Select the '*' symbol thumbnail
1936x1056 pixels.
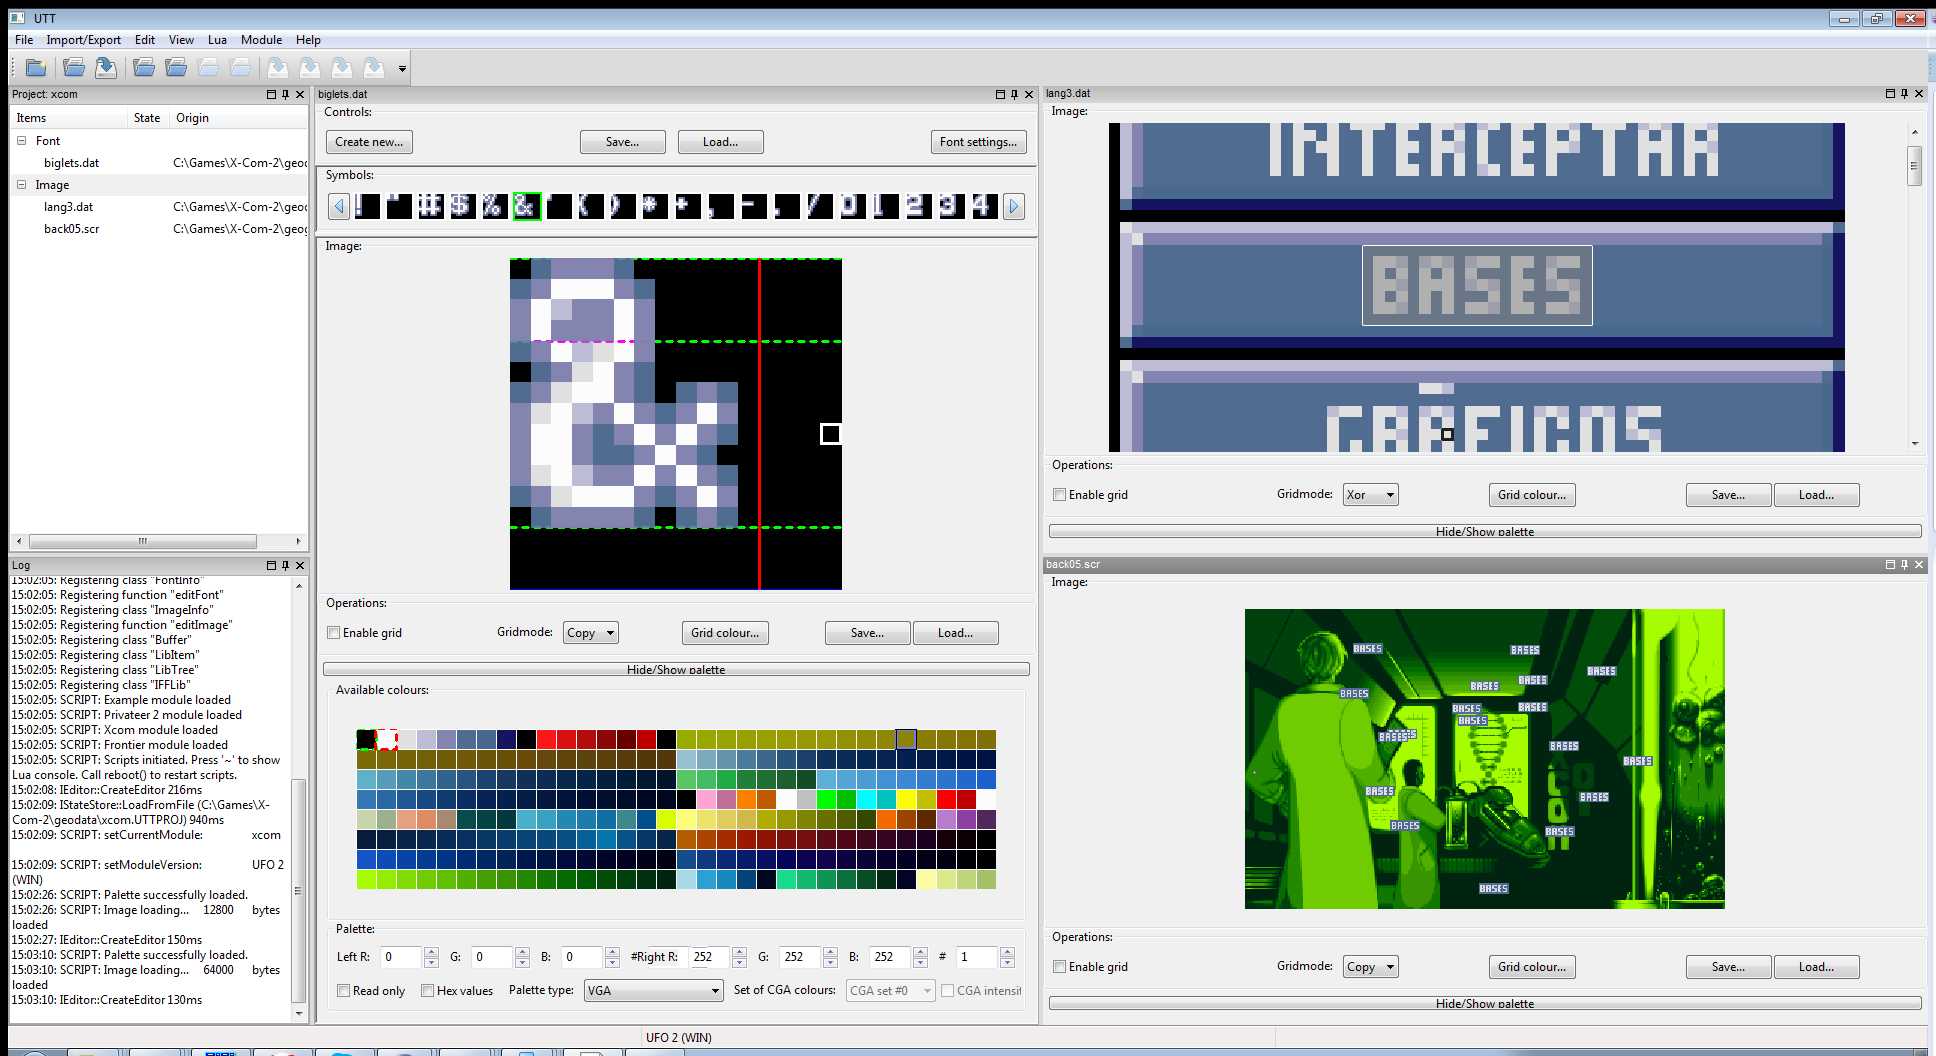(654, 206)
